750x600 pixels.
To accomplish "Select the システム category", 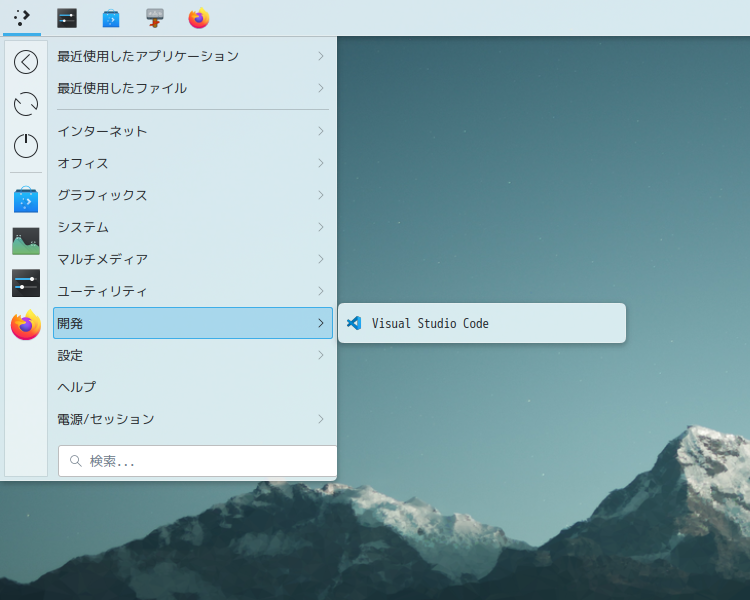I will pyautogui.click(x=193, y=227).
